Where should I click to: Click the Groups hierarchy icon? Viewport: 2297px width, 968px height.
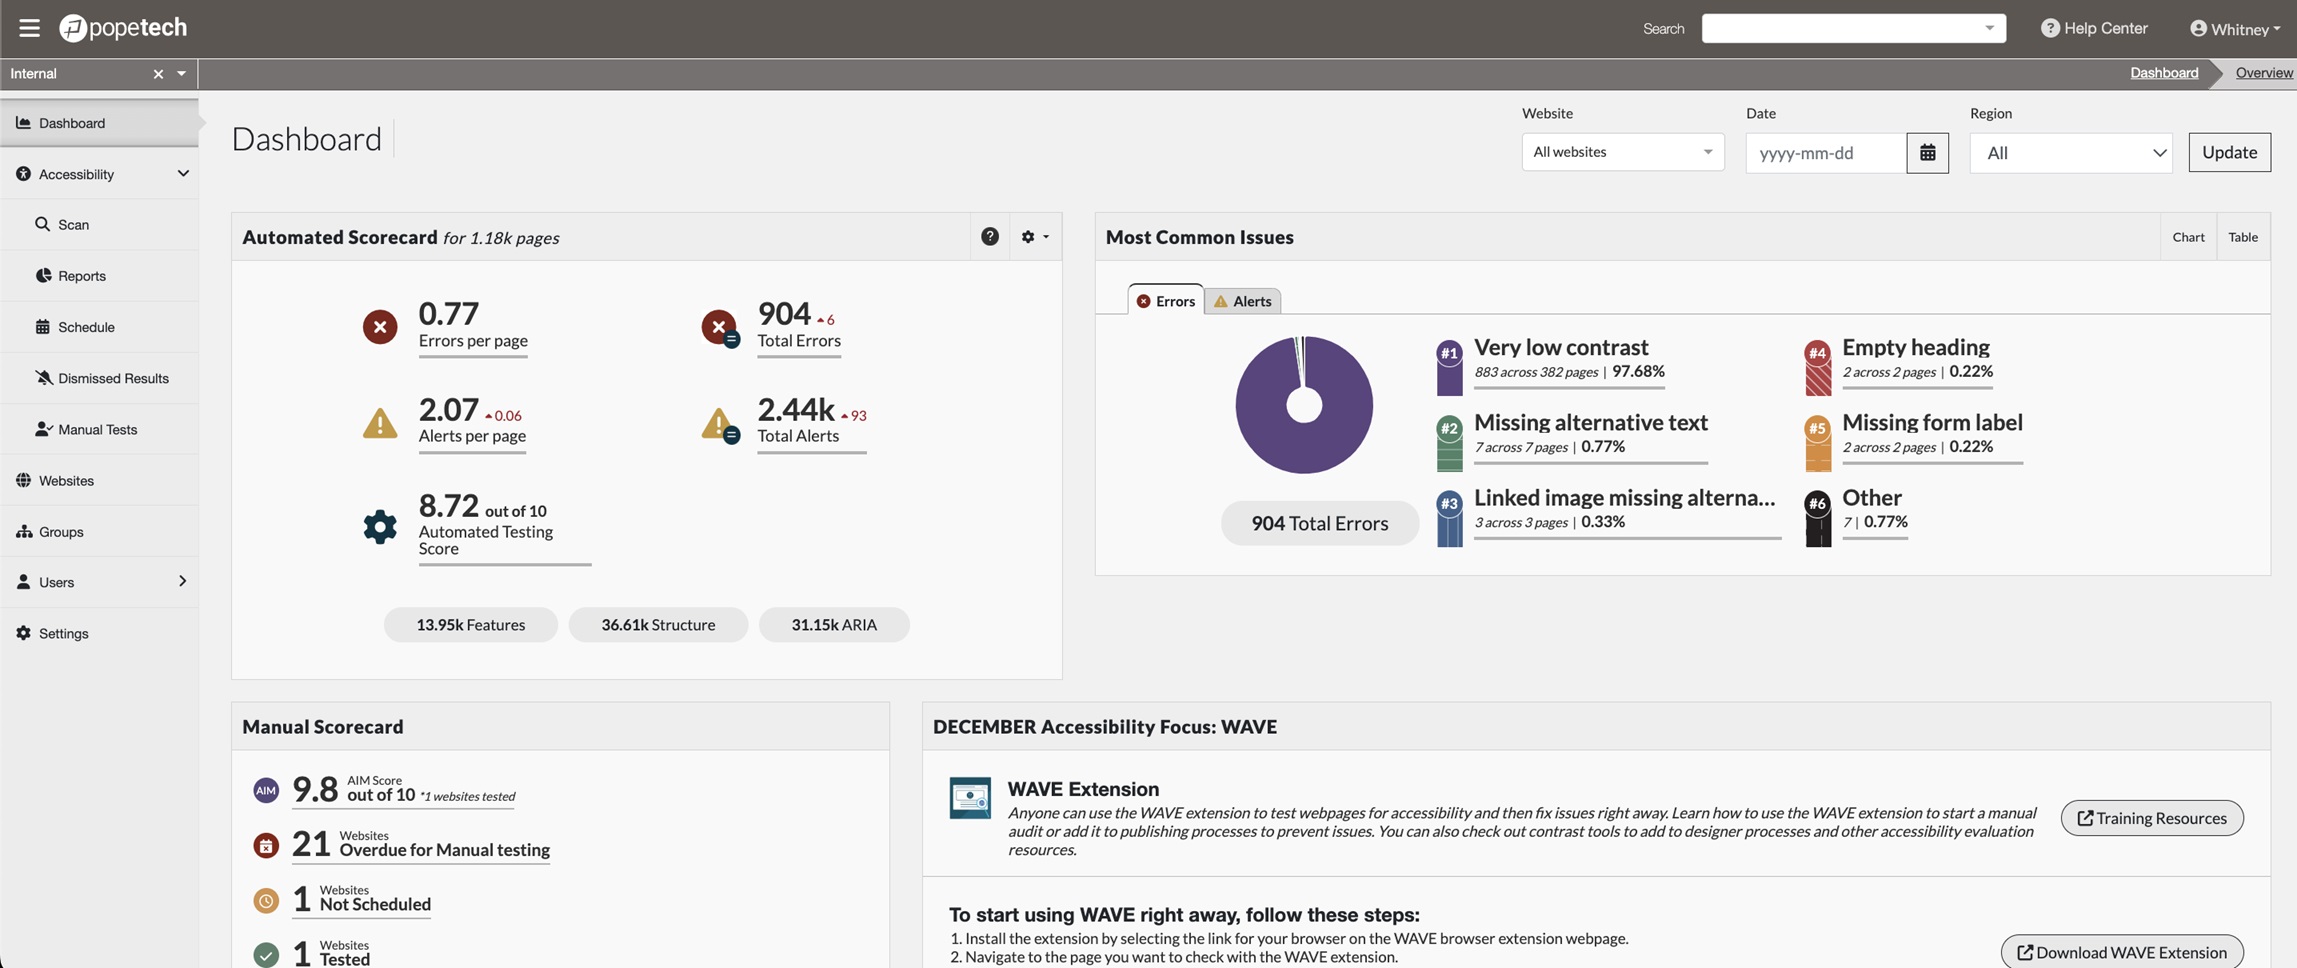23,531
